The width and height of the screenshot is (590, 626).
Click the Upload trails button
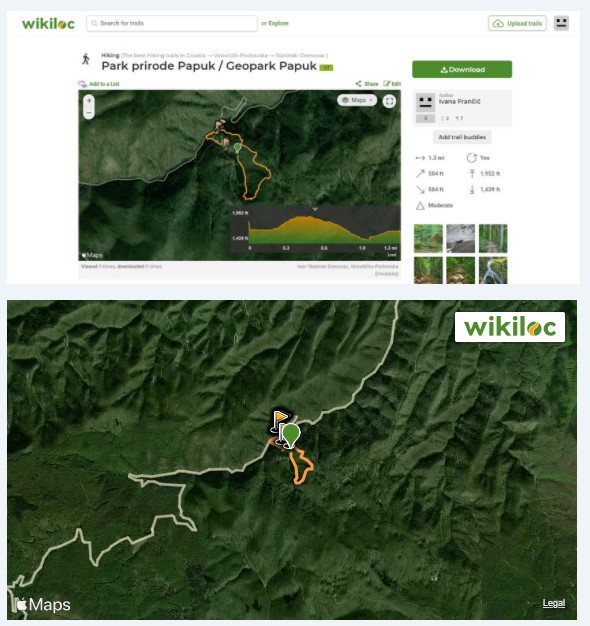[x=517, y=24]
